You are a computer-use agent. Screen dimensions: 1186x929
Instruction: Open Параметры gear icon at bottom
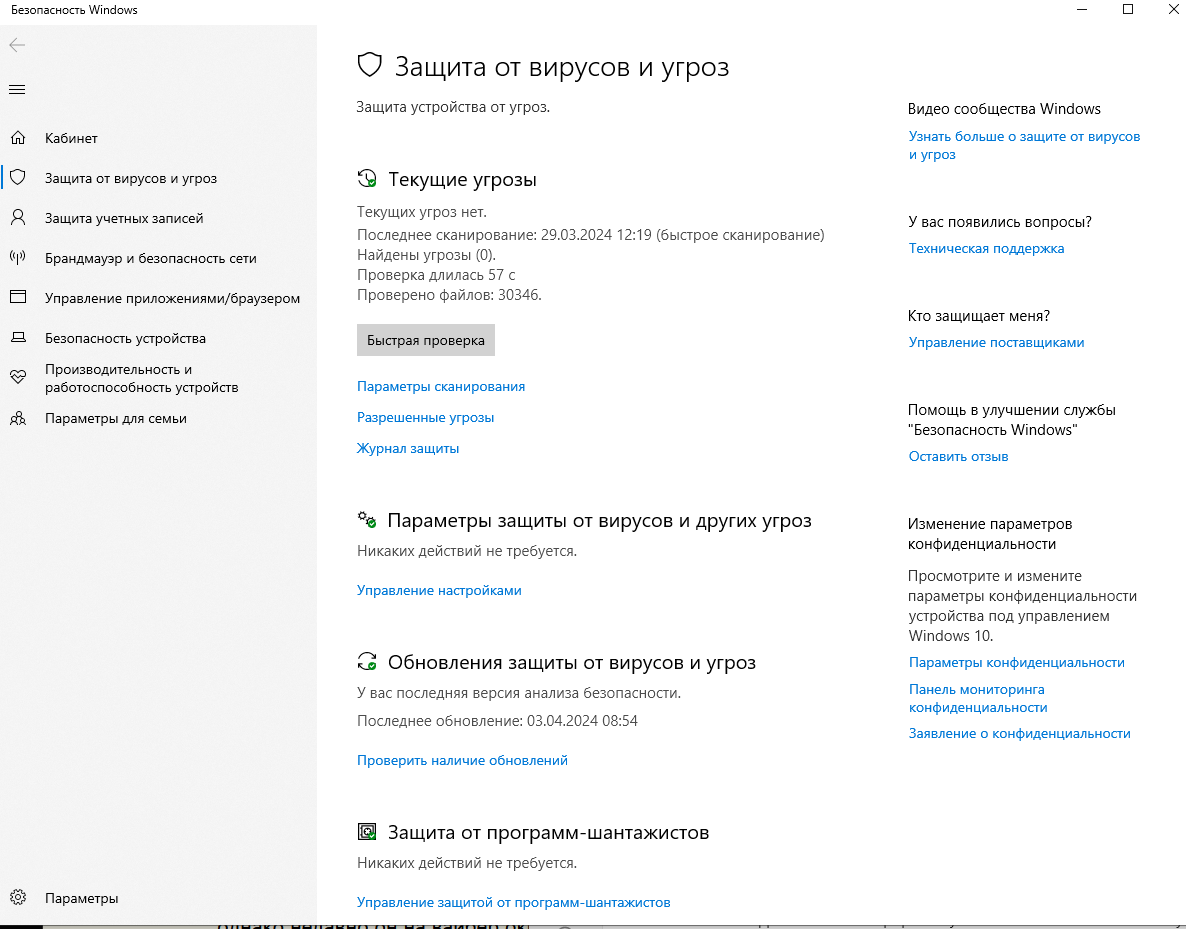(x=17, y=898)
